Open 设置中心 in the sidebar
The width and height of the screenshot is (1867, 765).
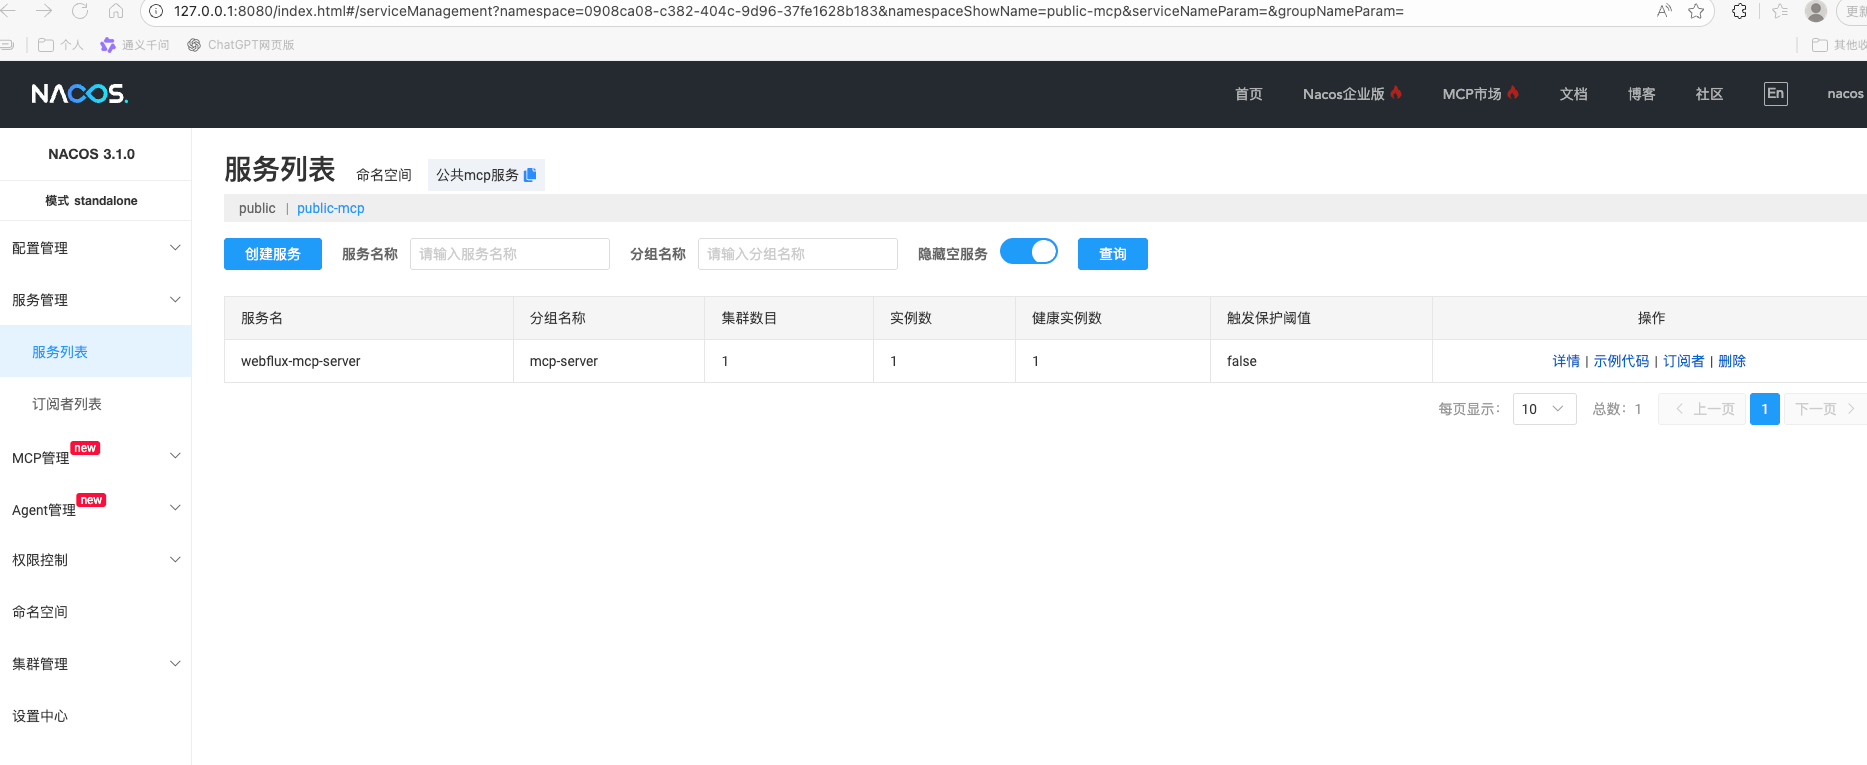tap(95, 716)
